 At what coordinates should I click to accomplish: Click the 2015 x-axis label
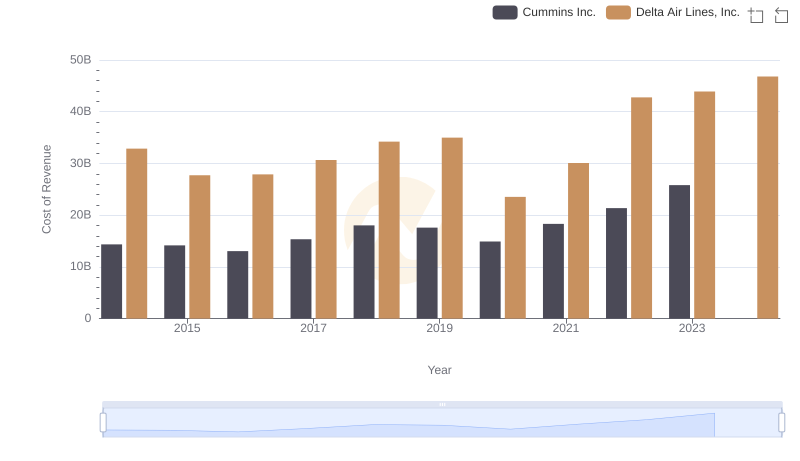coord(187,328)
